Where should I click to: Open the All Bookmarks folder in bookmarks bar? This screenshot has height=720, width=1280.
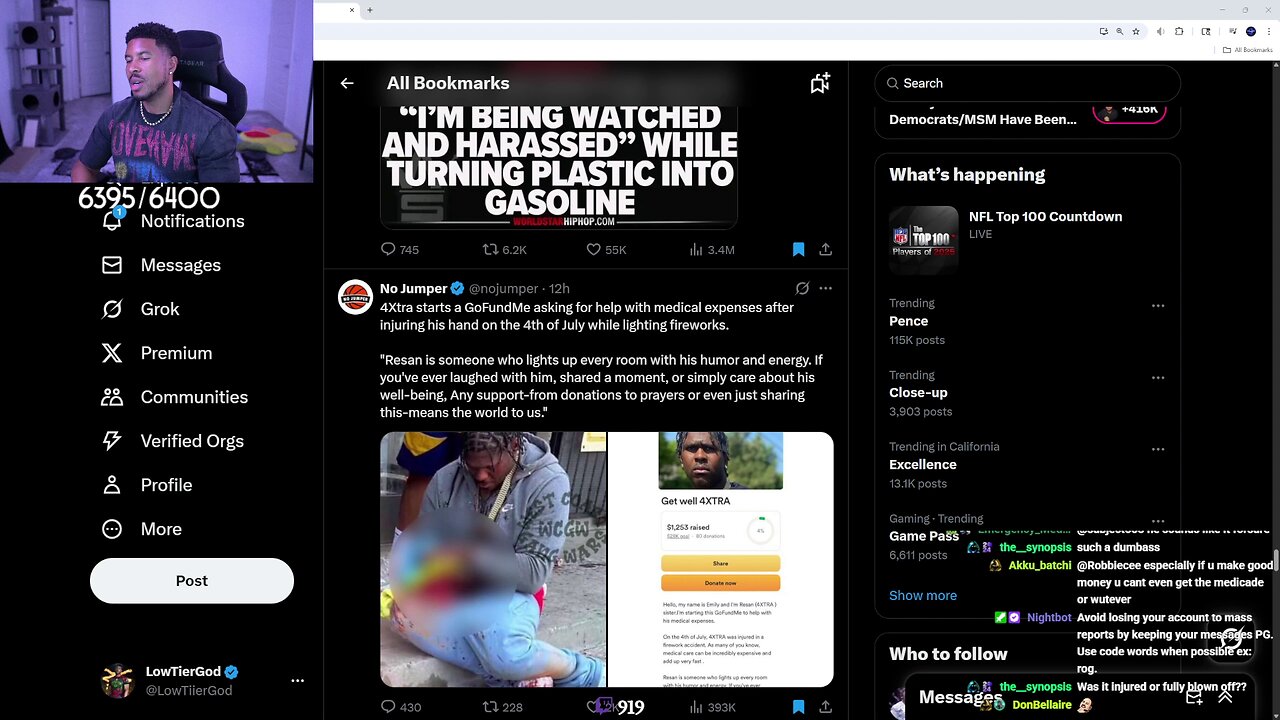(1247, 50)
